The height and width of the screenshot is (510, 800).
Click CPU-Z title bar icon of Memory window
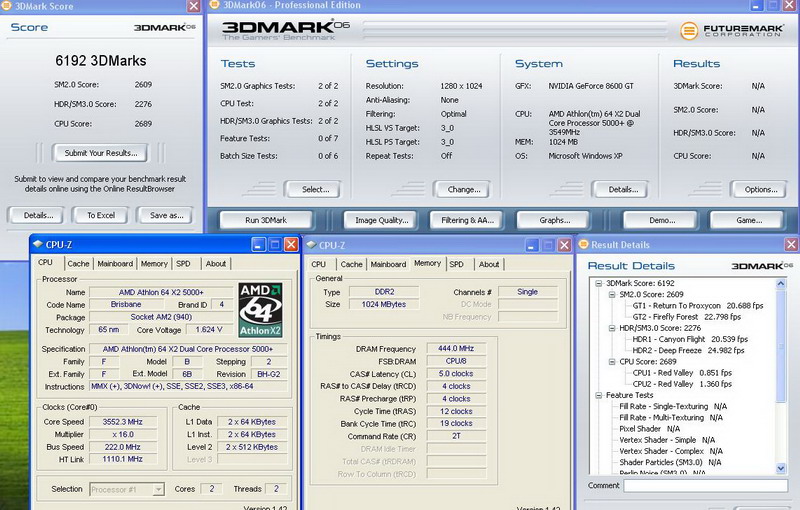[x=311, y=245]
